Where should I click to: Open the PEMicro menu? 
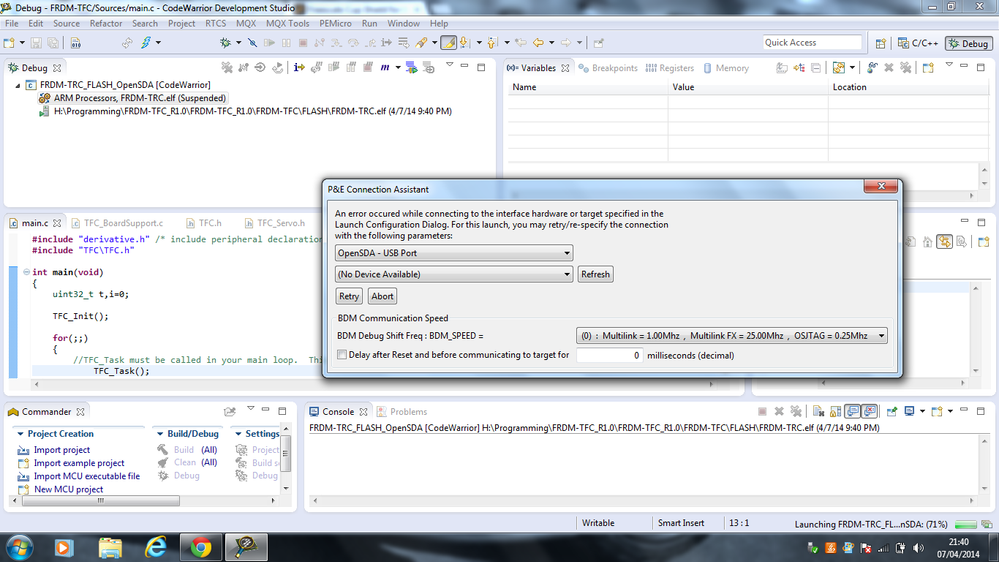click(x=335, y=24)
